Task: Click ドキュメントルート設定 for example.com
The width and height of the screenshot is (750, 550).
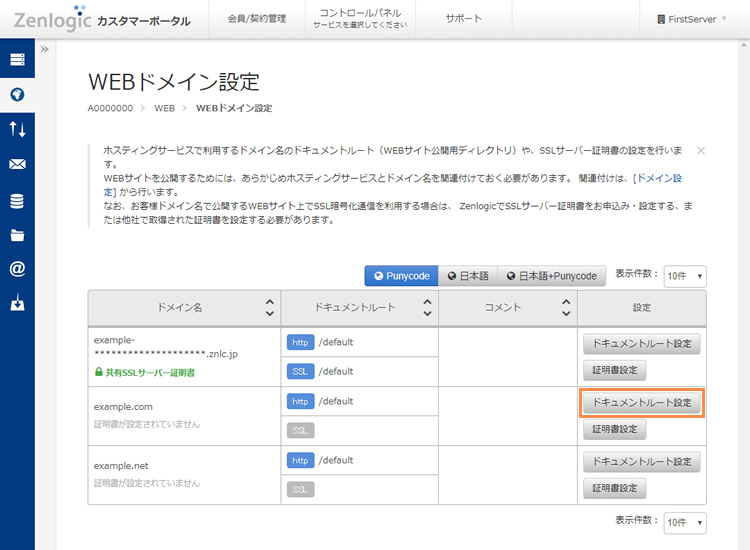Action: point(641,402)
